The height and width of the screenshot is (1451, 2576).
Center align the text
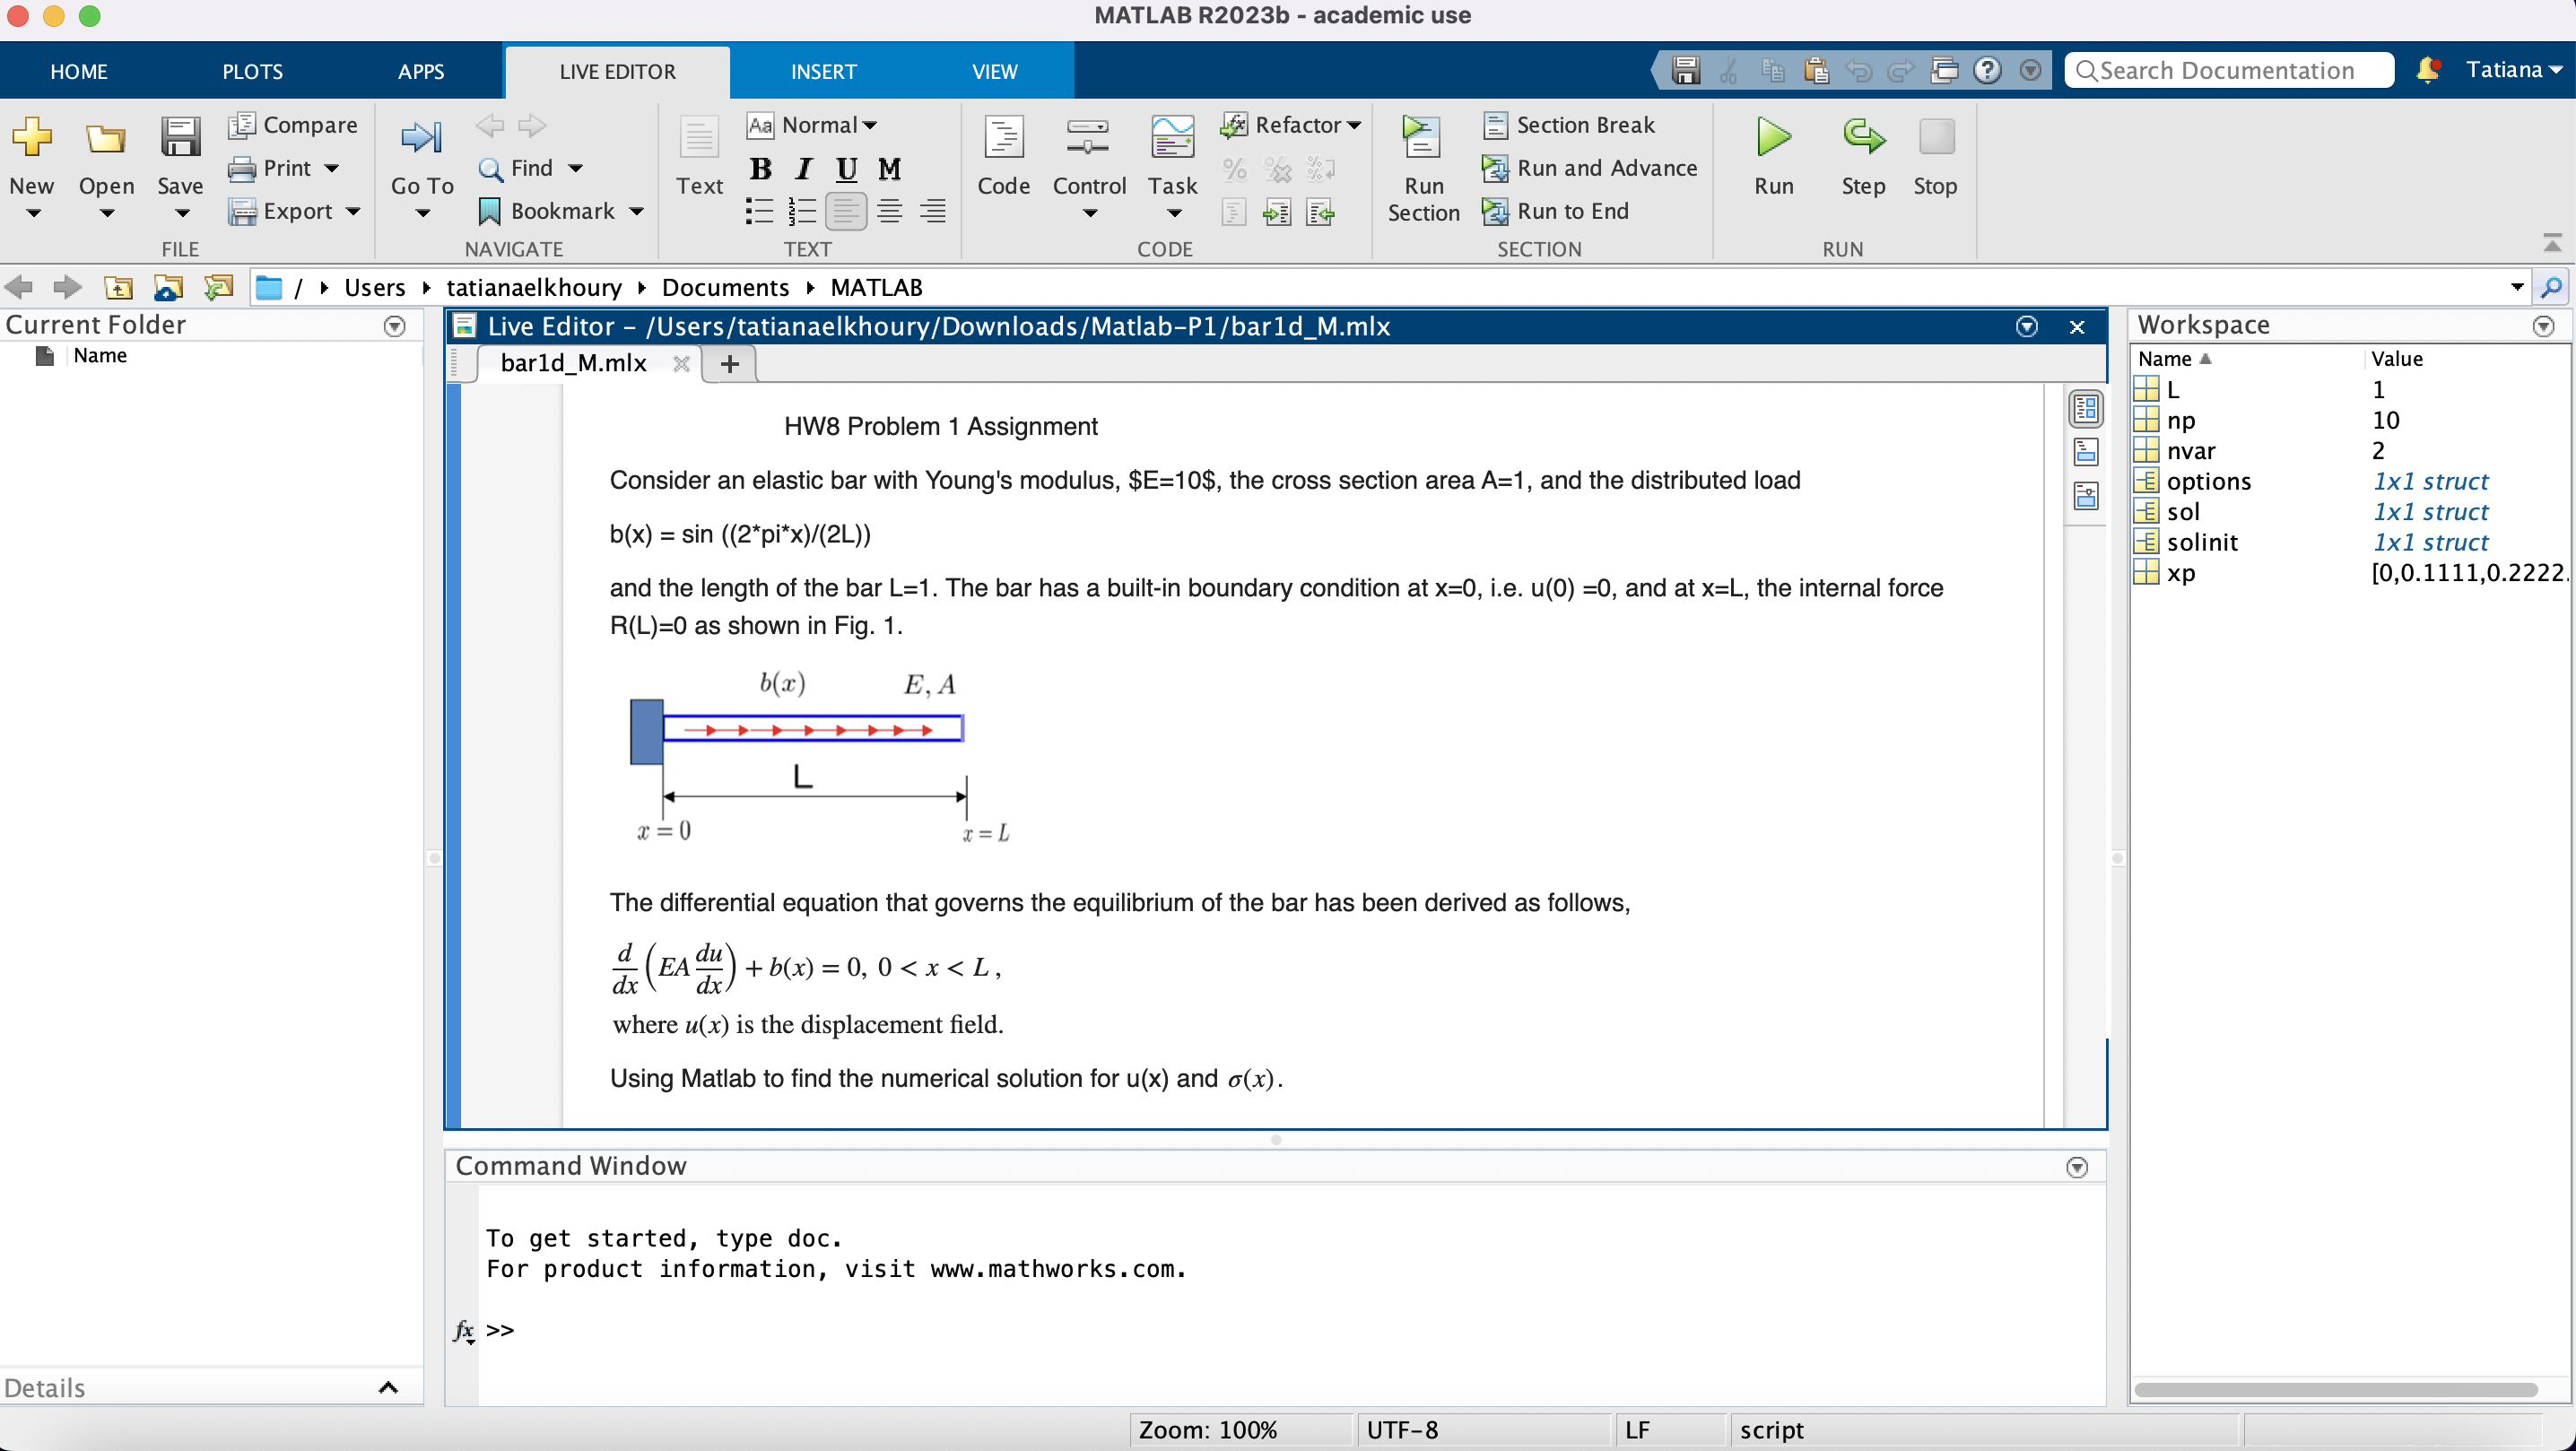coord(890,211)
